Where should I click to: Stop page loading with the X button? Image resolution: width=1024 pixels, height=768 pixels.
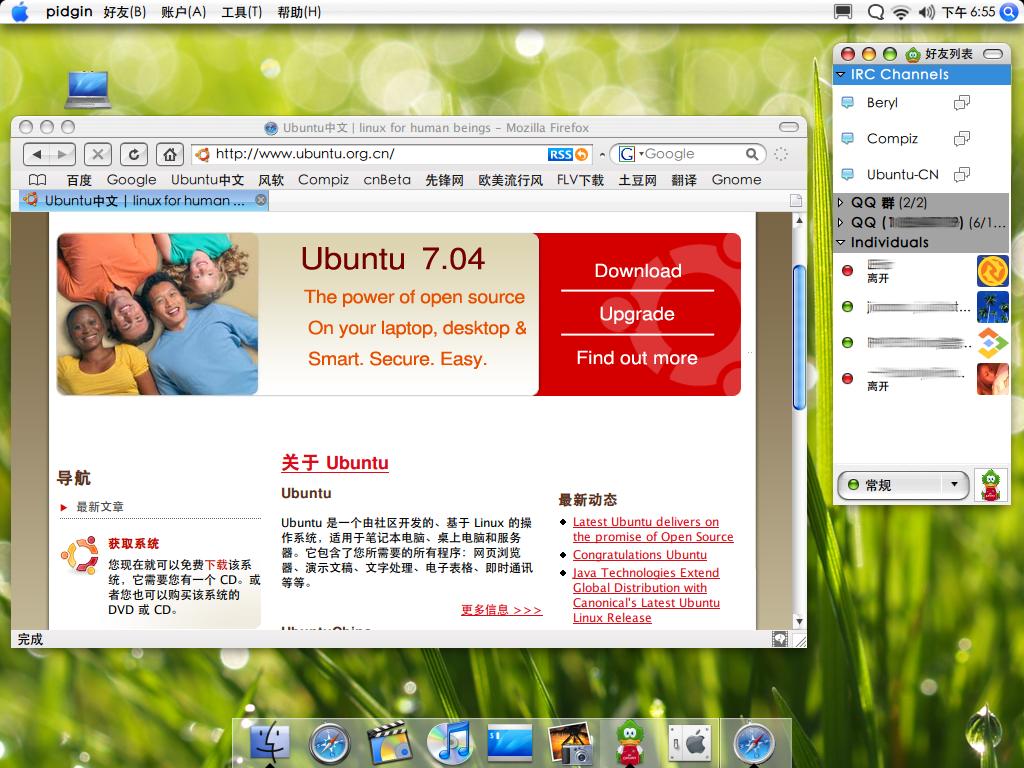98,154
